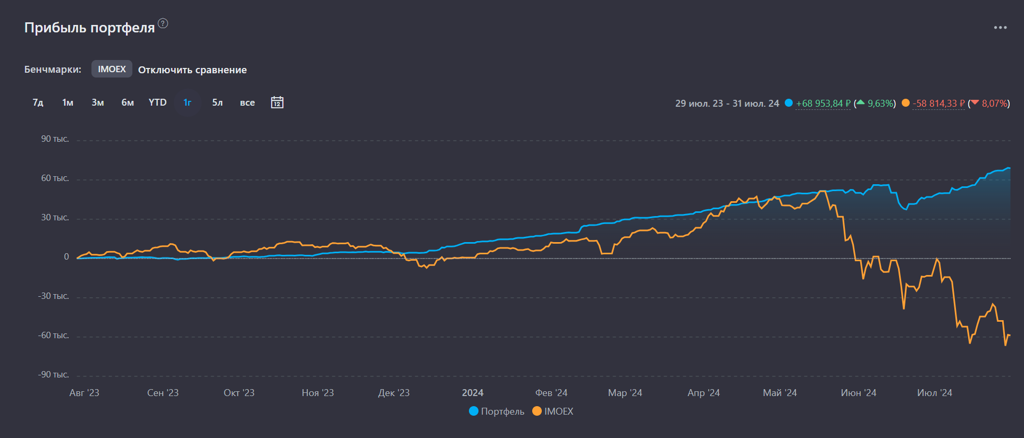Toggle IMOEX series in chart legend
Image resolution: width=1024 pixels, height=438 pixels.
click(x=553, y=411)
